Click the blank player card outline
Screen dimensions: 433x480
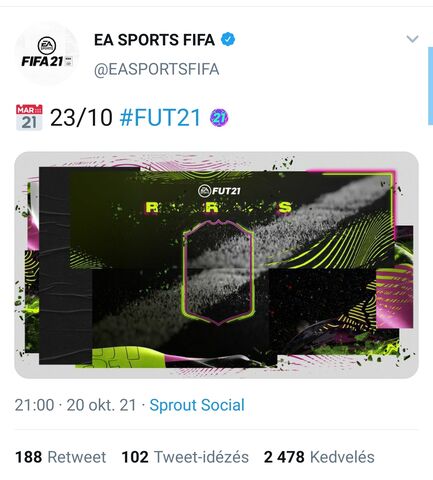click(219, 272)
